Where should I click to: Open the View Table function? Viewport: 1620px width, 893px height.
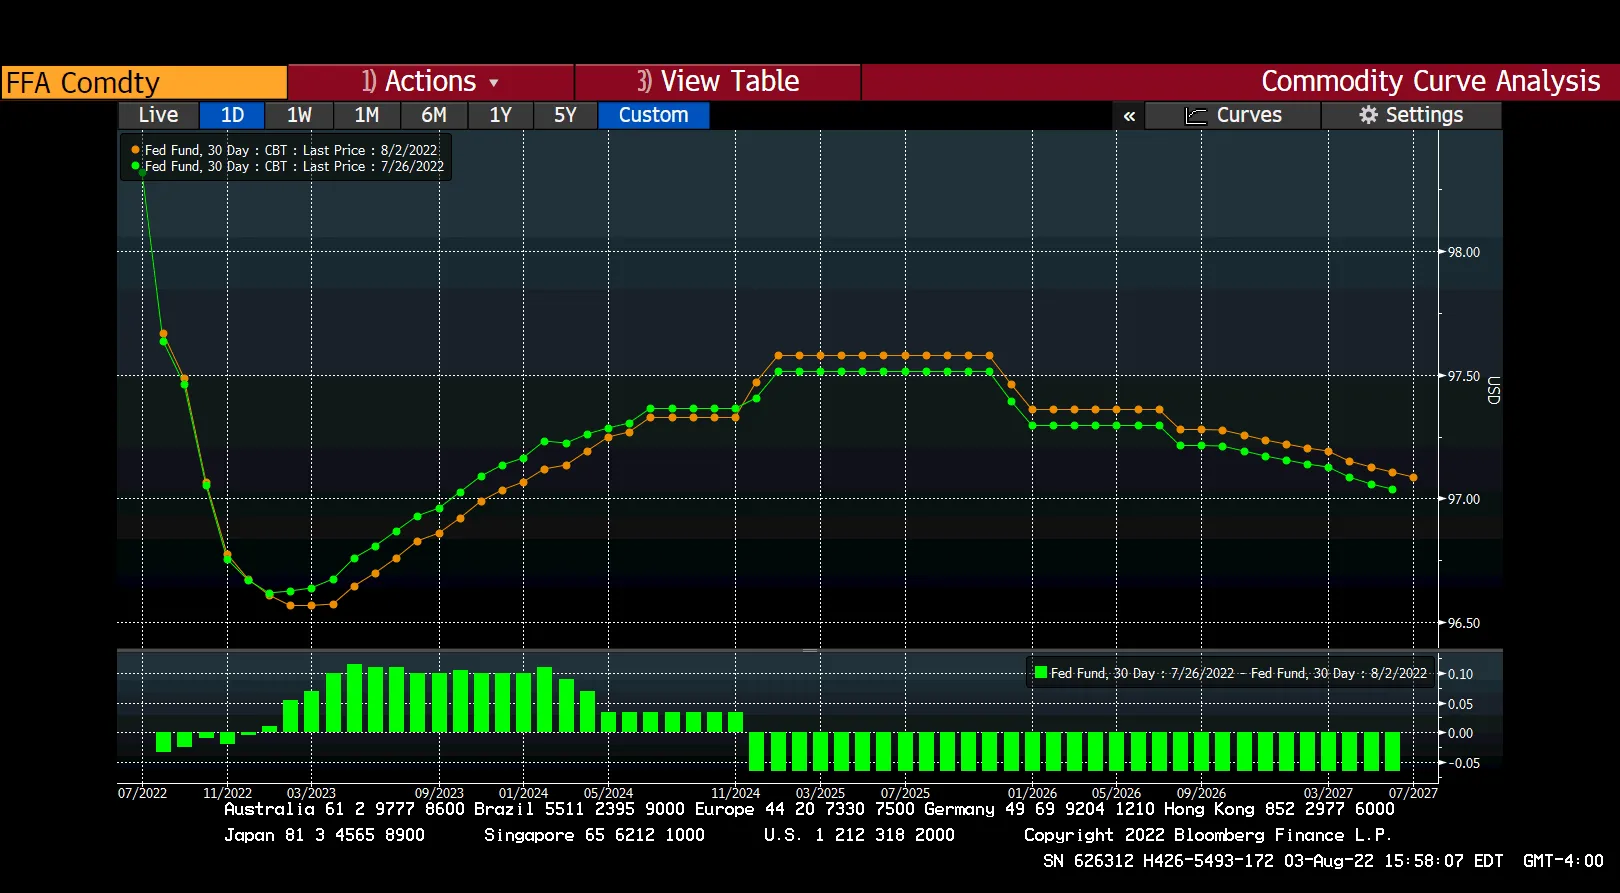click(x=718, y=82)
